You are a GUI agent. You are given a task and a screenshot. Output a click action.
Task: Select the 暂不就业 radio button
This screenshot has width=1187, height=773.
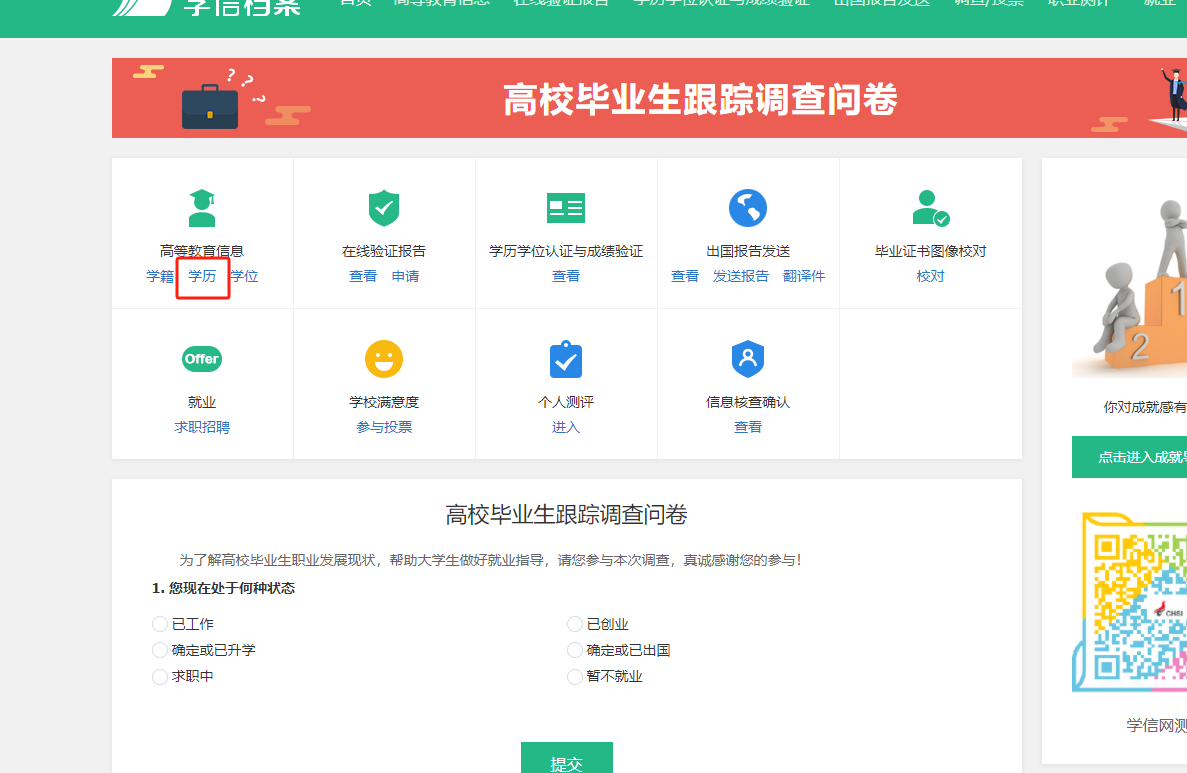click(x=575, y=676)
